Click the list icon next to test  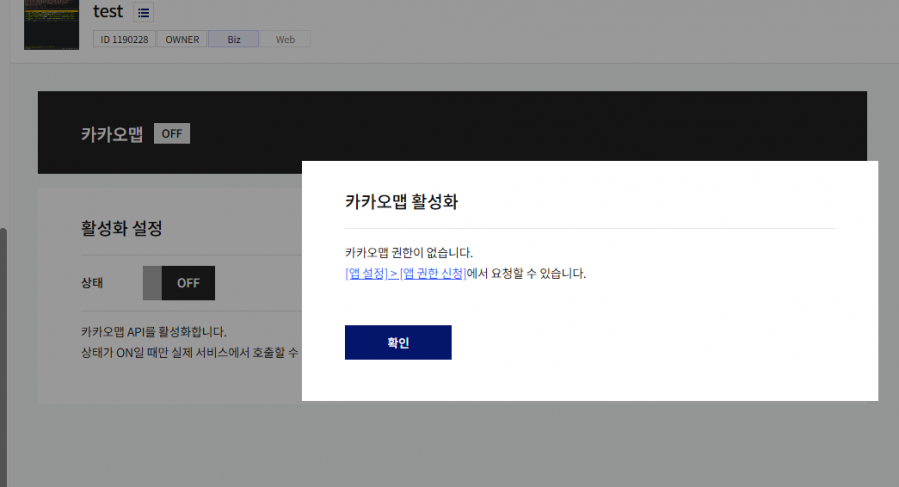click(x=143, y=13)
